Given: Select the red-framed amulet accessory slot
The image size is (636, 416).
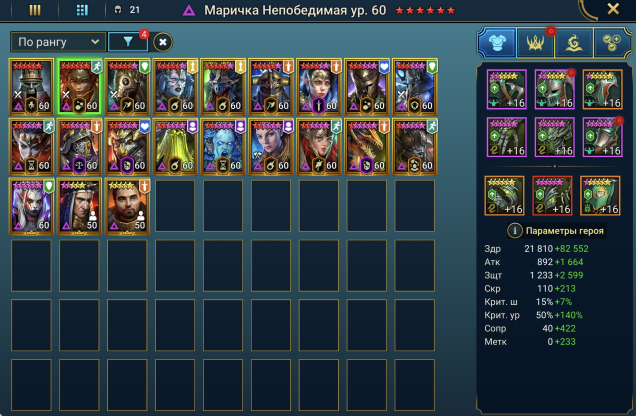Looking at the screenshot, I should [552, 195].
